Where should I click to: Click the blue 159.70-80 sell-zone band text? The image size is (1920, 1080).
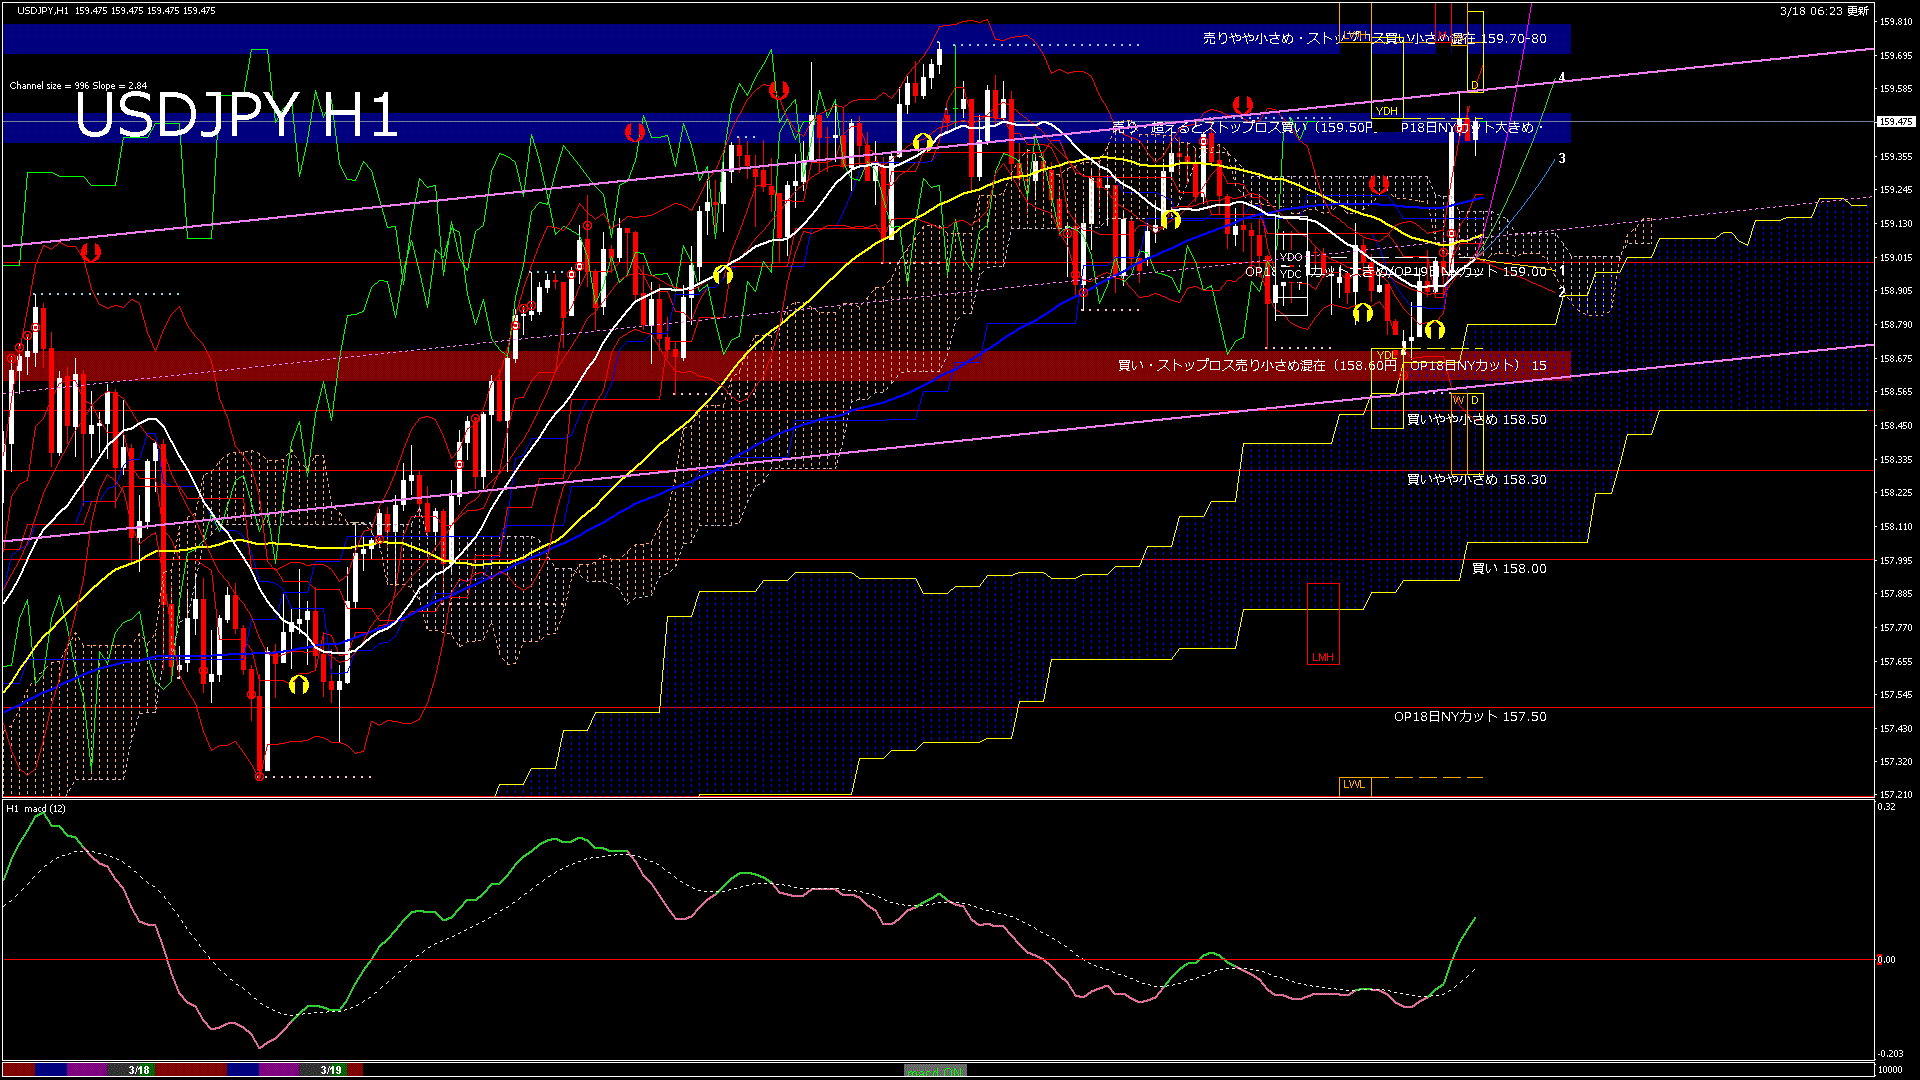(1374, 39)
